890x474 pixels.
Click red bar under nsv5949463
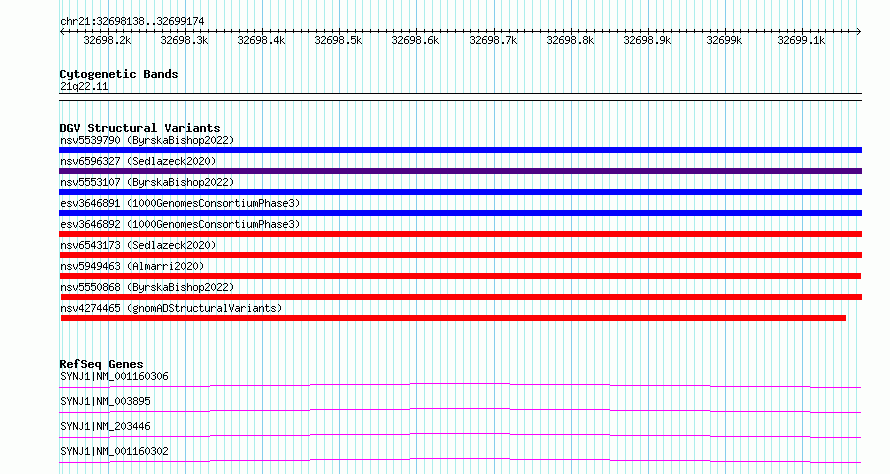point(461,276)
